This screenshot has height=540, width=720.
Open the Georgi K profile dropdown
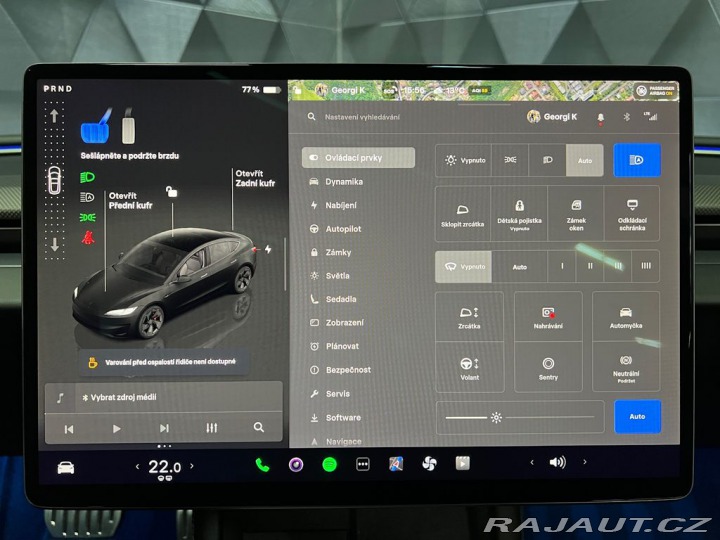point(552,117)
